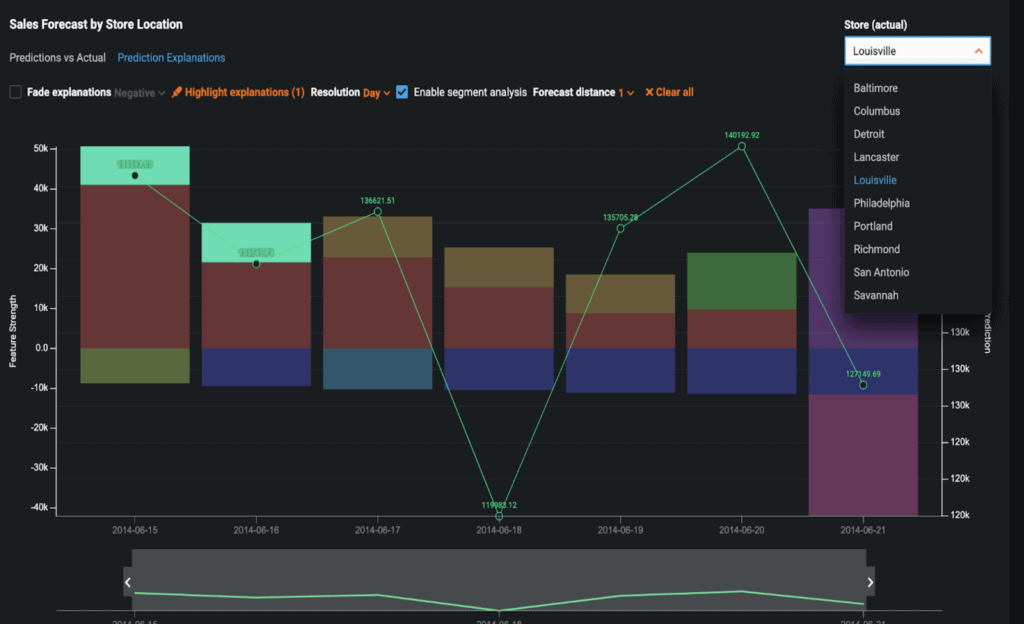1024x624 pixels.
Task: Click the 2014-06-18 low forecast data point
Action: click(497, 514)
